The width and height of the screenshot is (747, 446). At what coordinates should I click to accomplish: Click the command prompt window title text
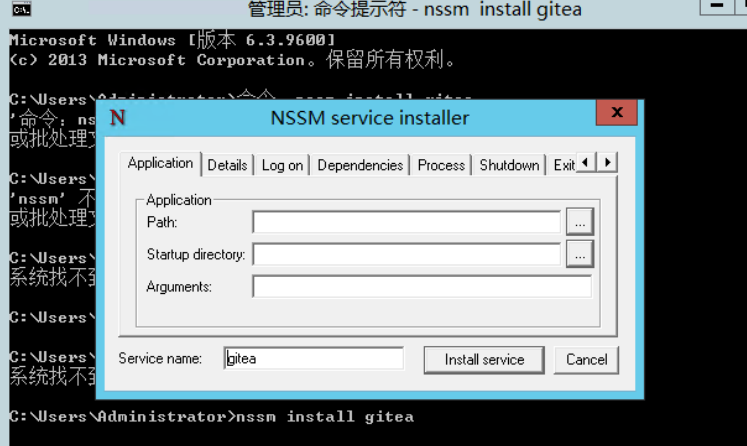pos(414,9)
